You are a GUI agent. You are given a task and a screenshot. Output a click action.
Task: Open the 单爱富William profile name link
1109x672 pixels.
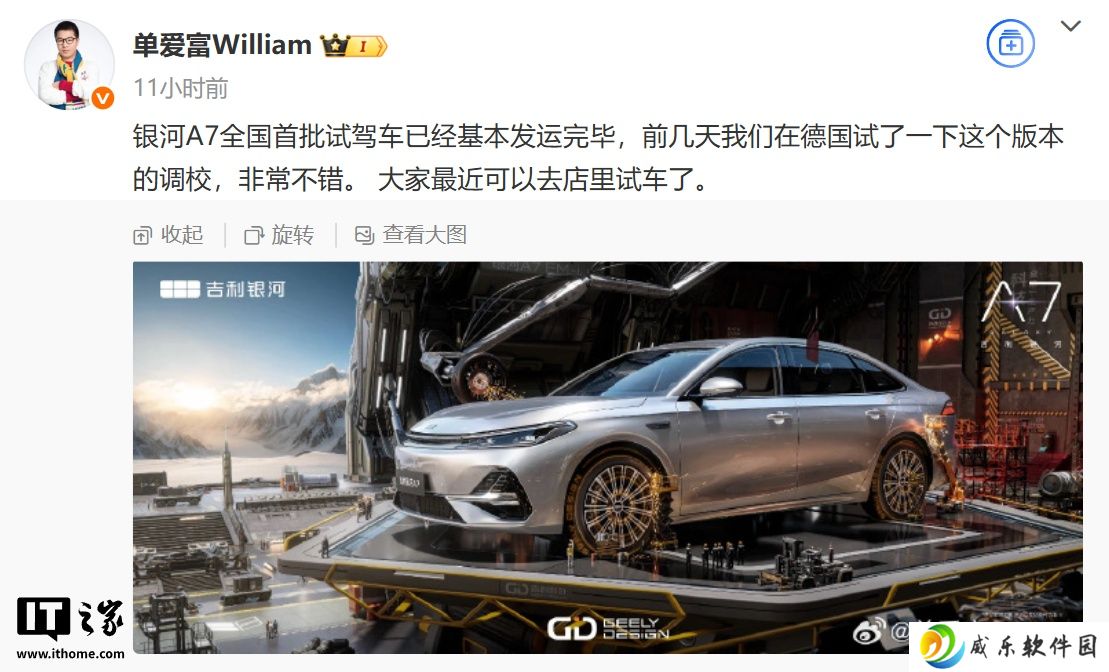(222, 45)
